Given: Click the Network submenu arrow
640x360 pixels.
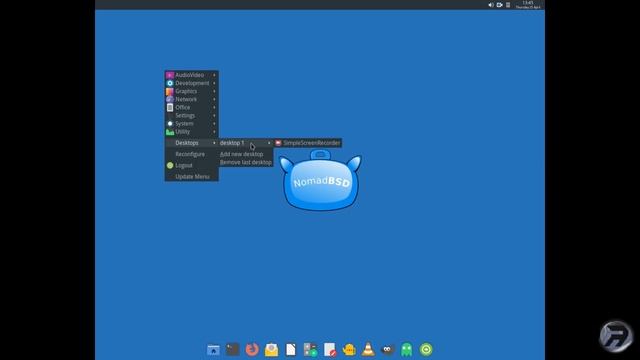Looking at the screenshot, I should point(214,99).
